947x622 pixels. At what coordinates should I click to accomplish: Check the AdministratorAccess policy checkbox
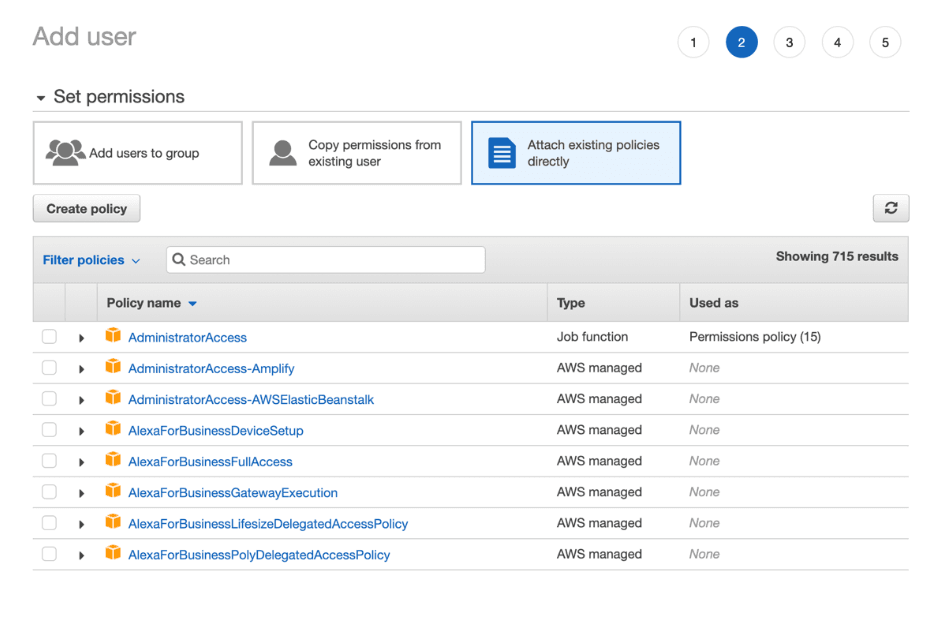coord(50,336)
